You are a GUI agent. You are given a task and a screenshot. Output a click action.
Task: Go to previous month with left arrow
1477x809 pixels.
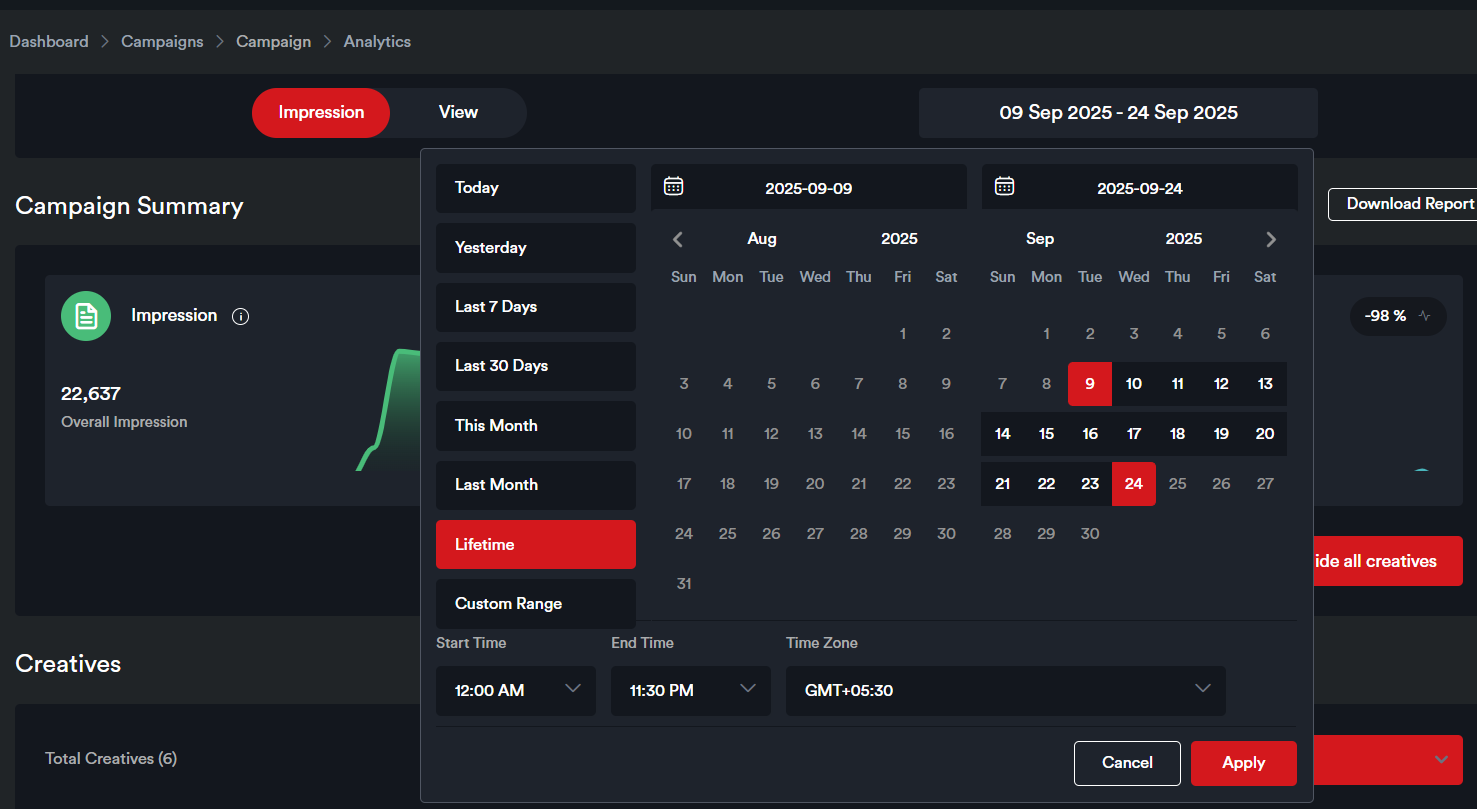pos(678,239)
